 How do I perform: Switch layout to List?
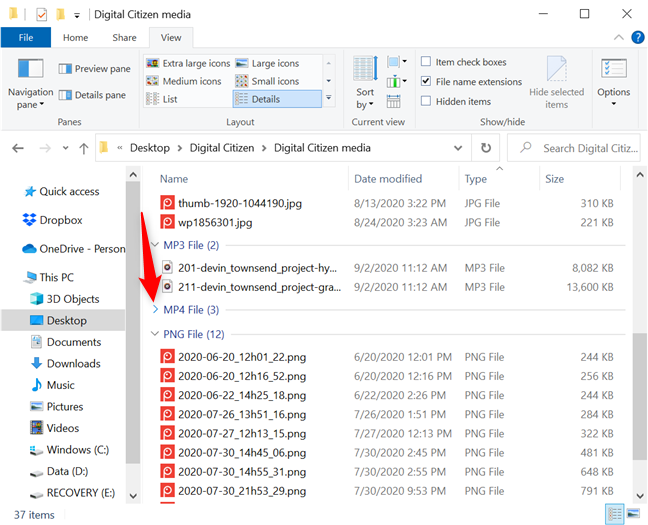pyautogui.click(x=162, y=99)
